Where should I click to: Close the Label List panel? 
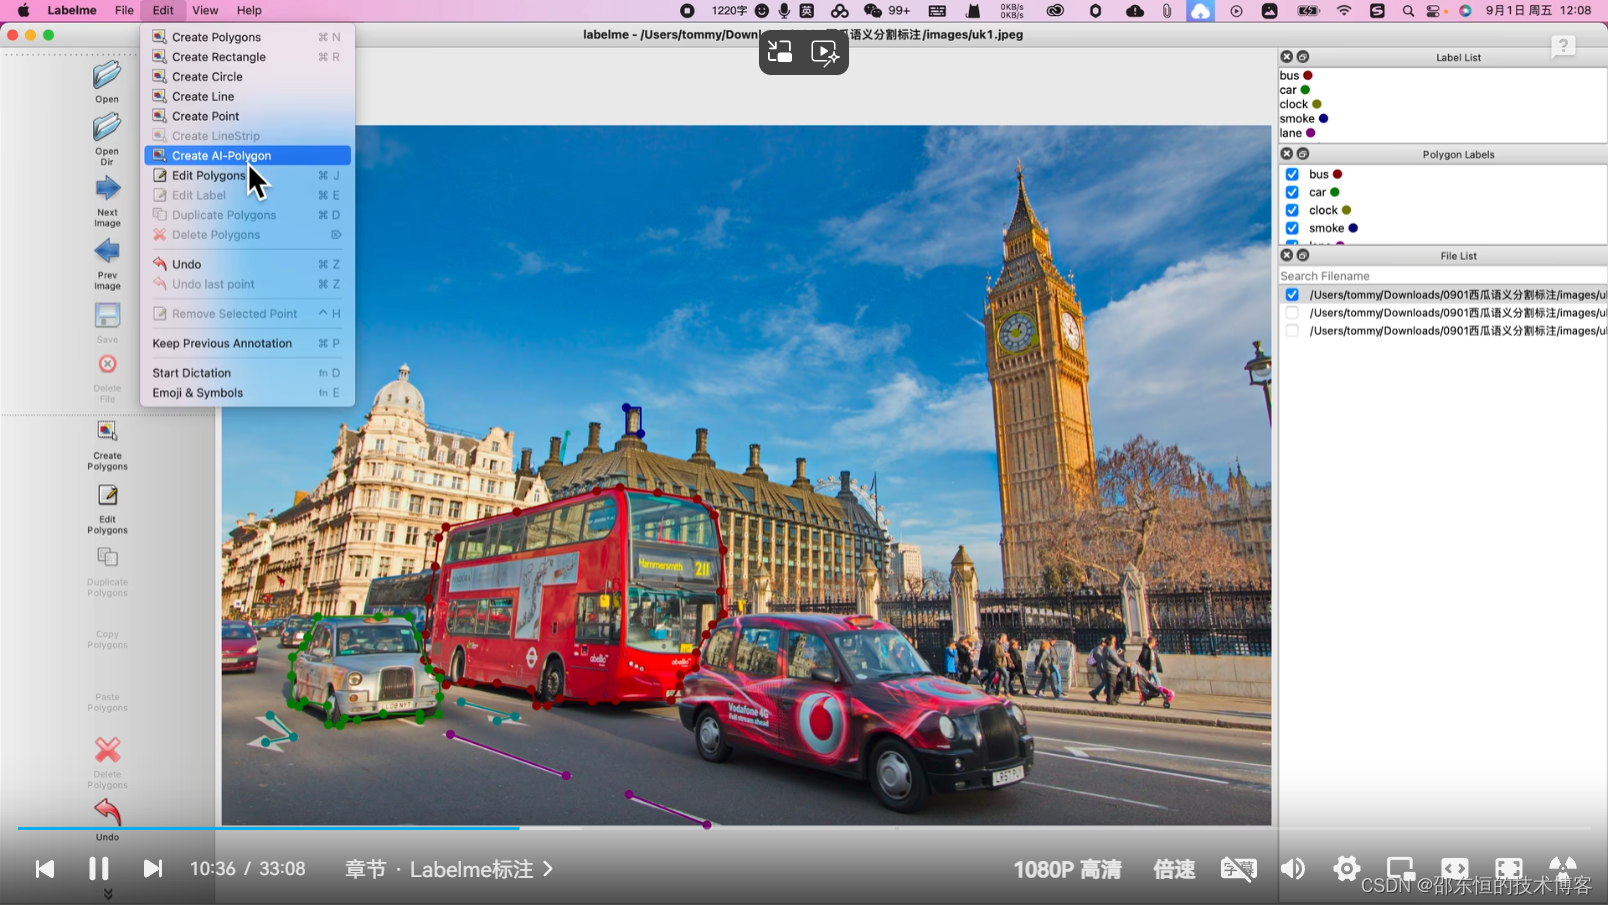(1287, 57)
